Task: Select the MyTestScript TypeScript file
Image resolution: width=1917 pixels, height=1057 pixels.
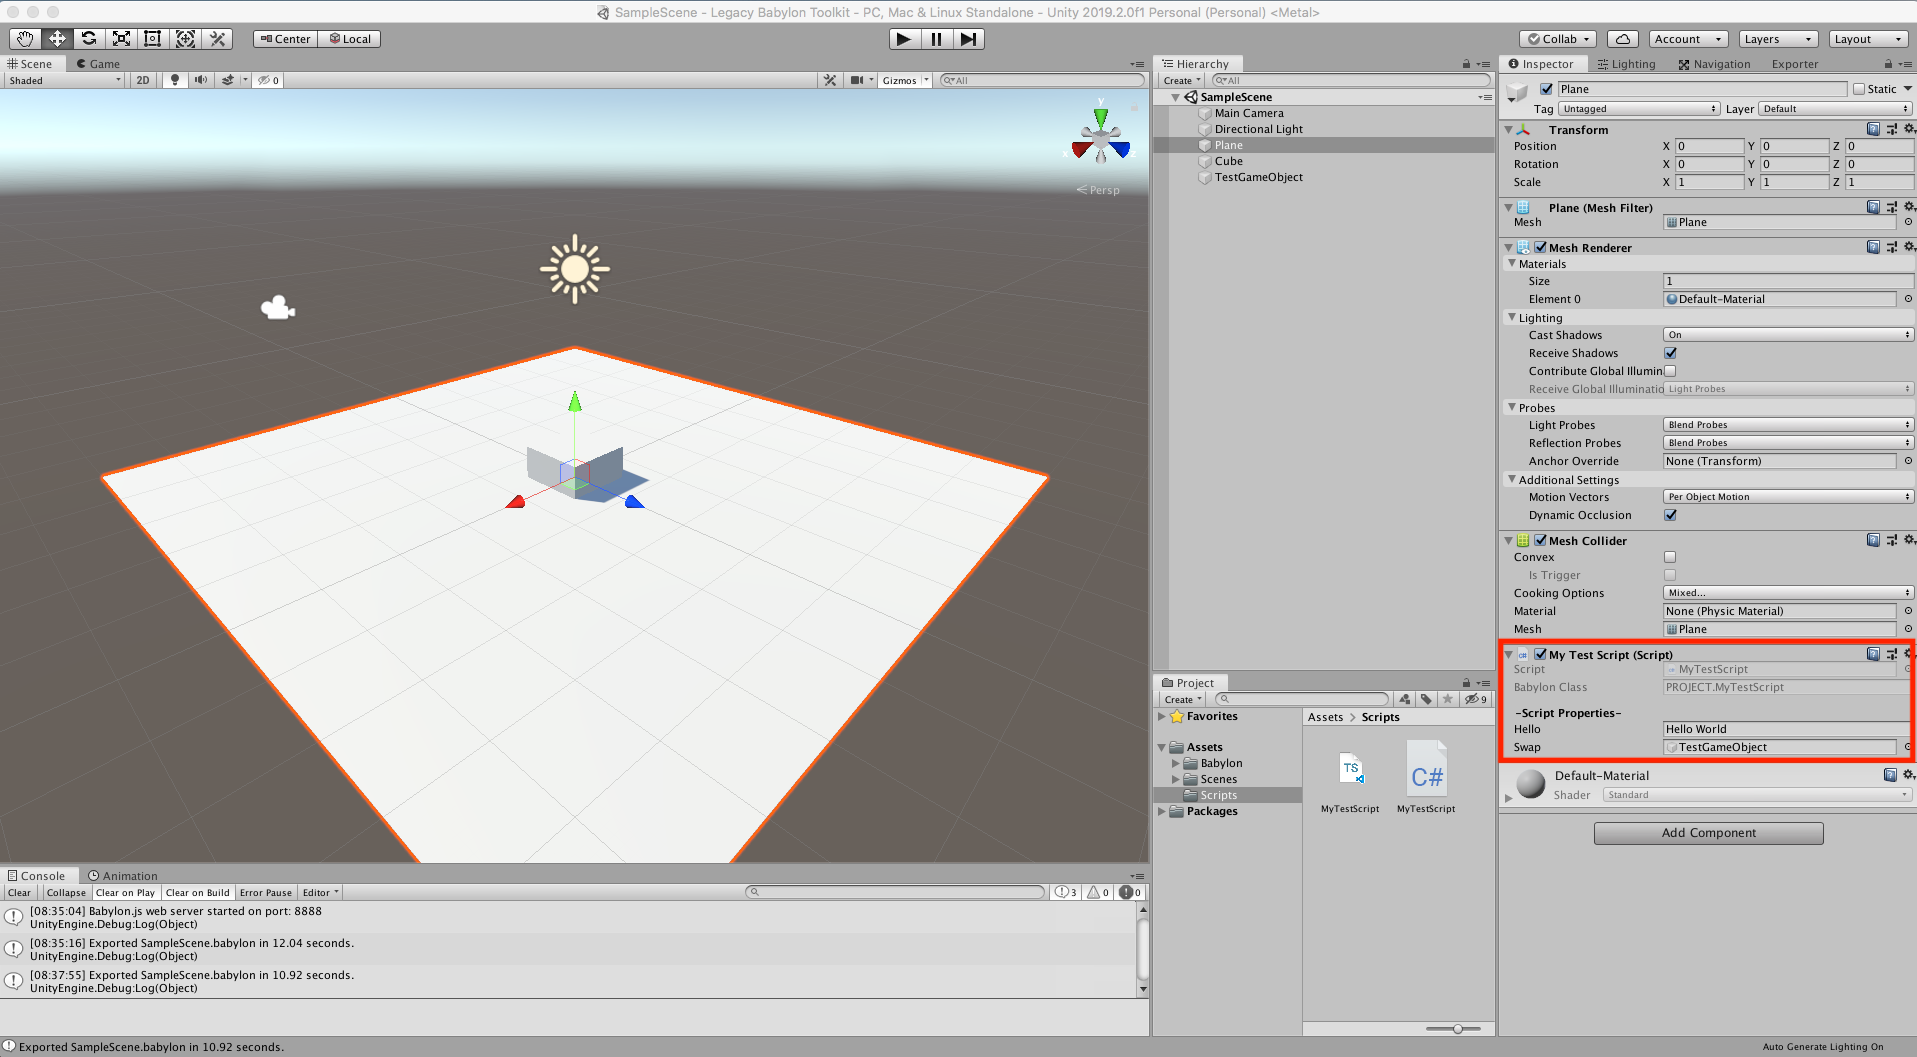Action: coord(1350,778)
